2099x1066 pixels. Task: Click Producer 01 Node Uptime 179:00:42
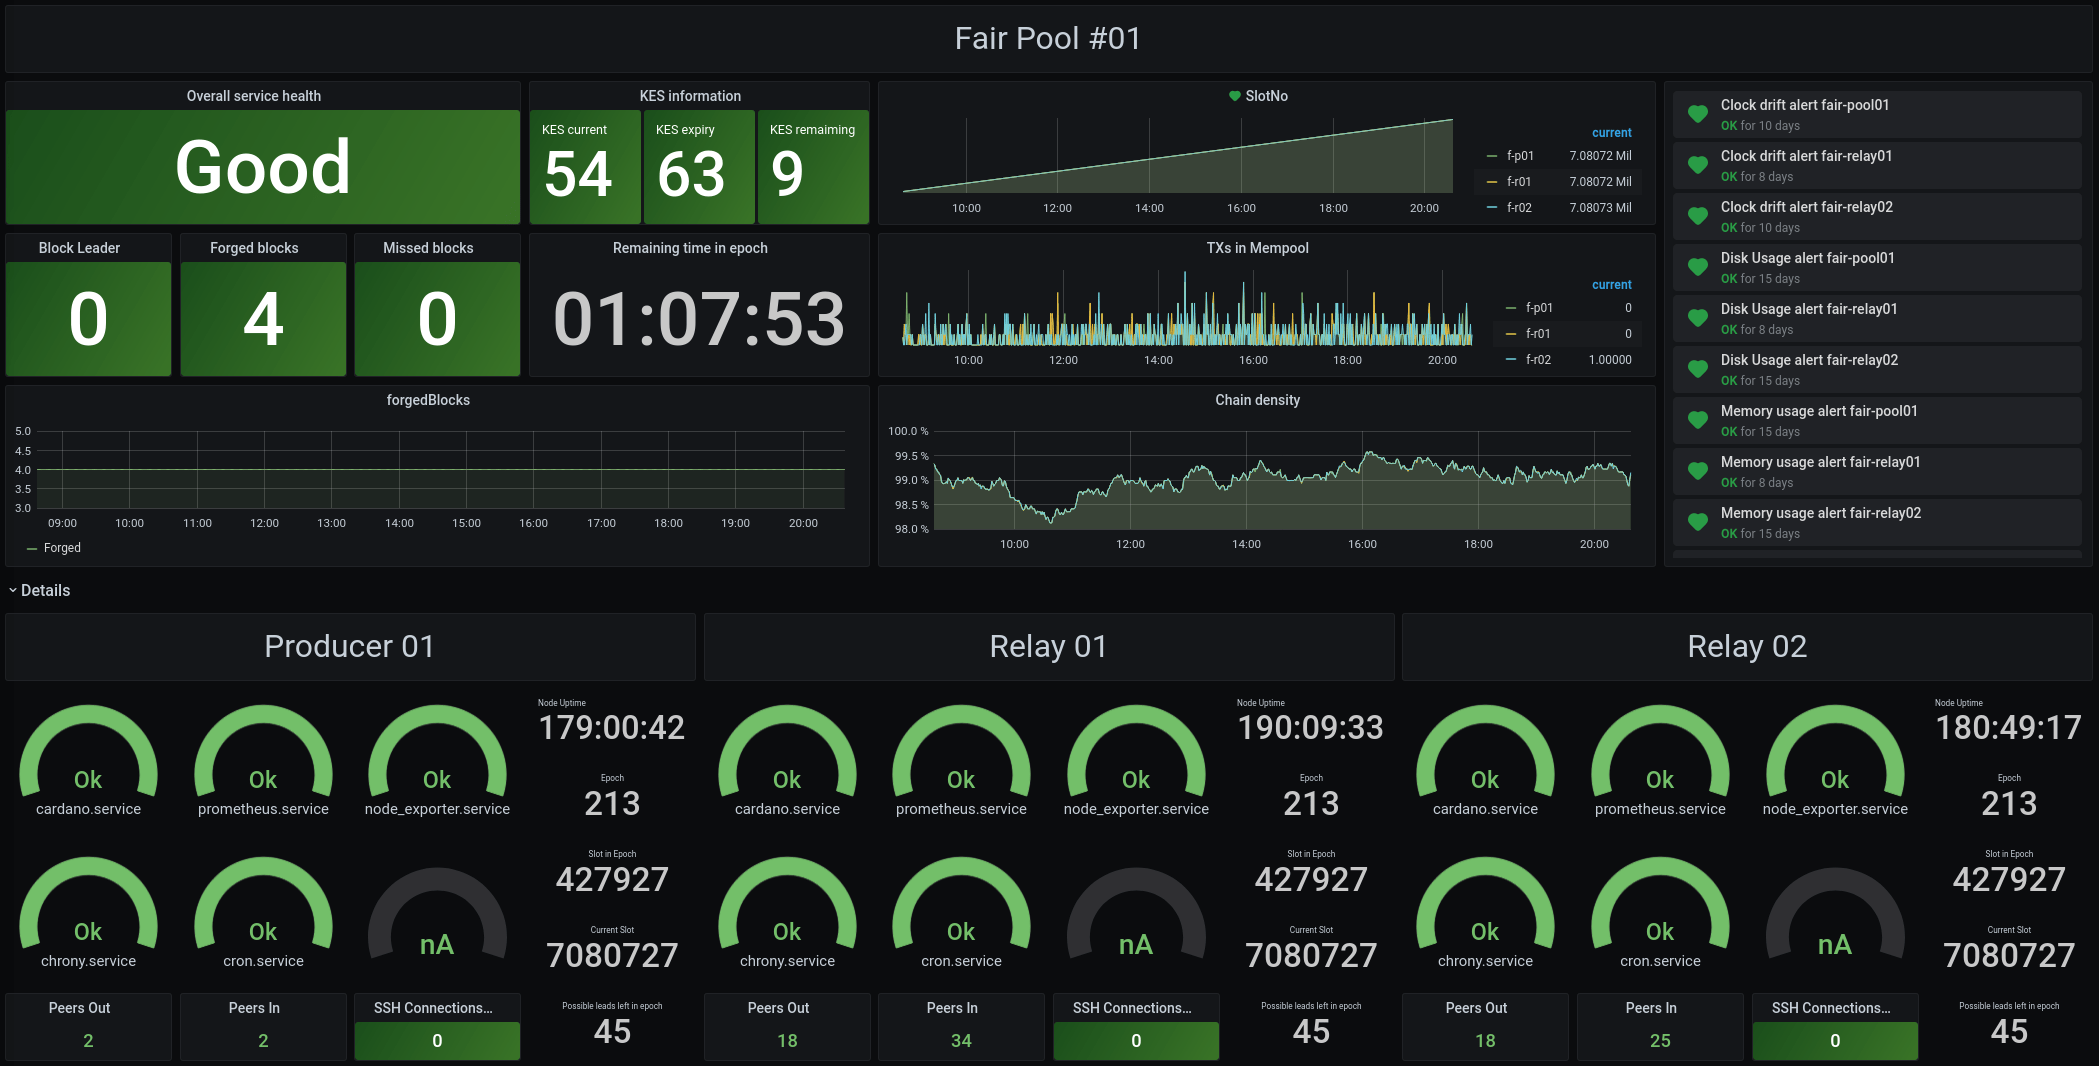(x=612, y=727)
